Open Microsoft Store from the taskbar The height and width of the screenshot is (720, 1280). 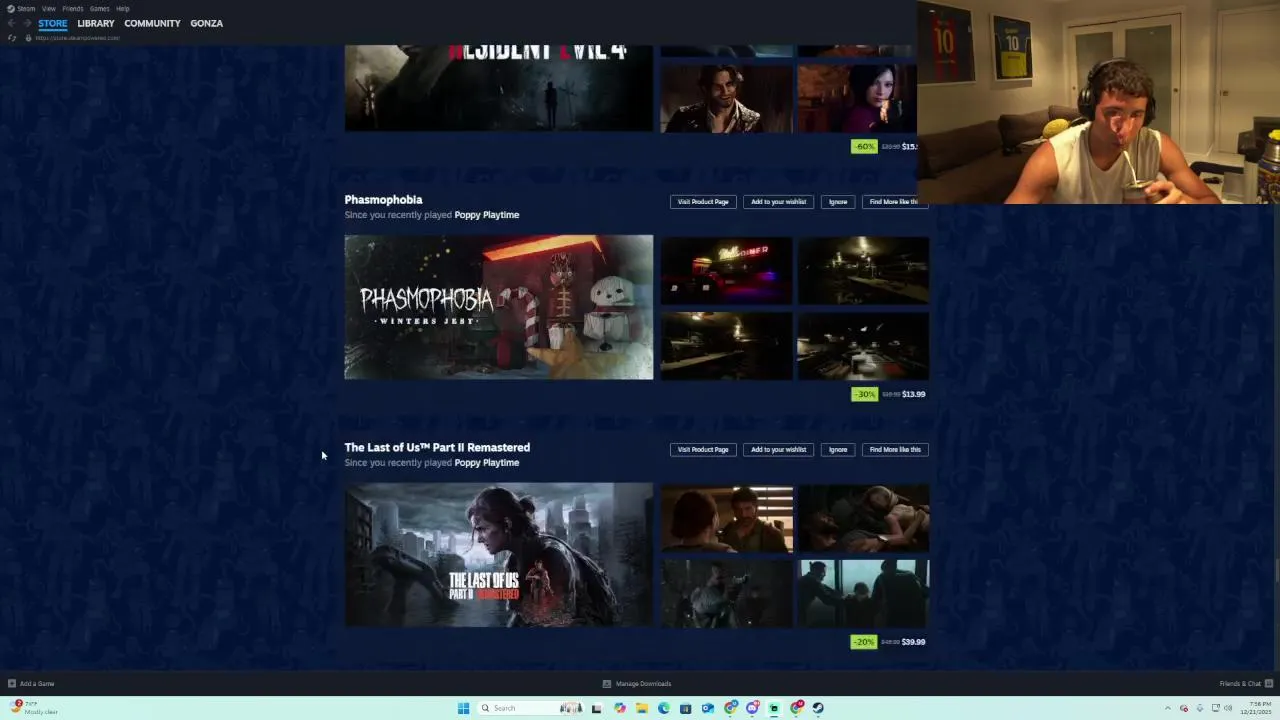point(686,708)
